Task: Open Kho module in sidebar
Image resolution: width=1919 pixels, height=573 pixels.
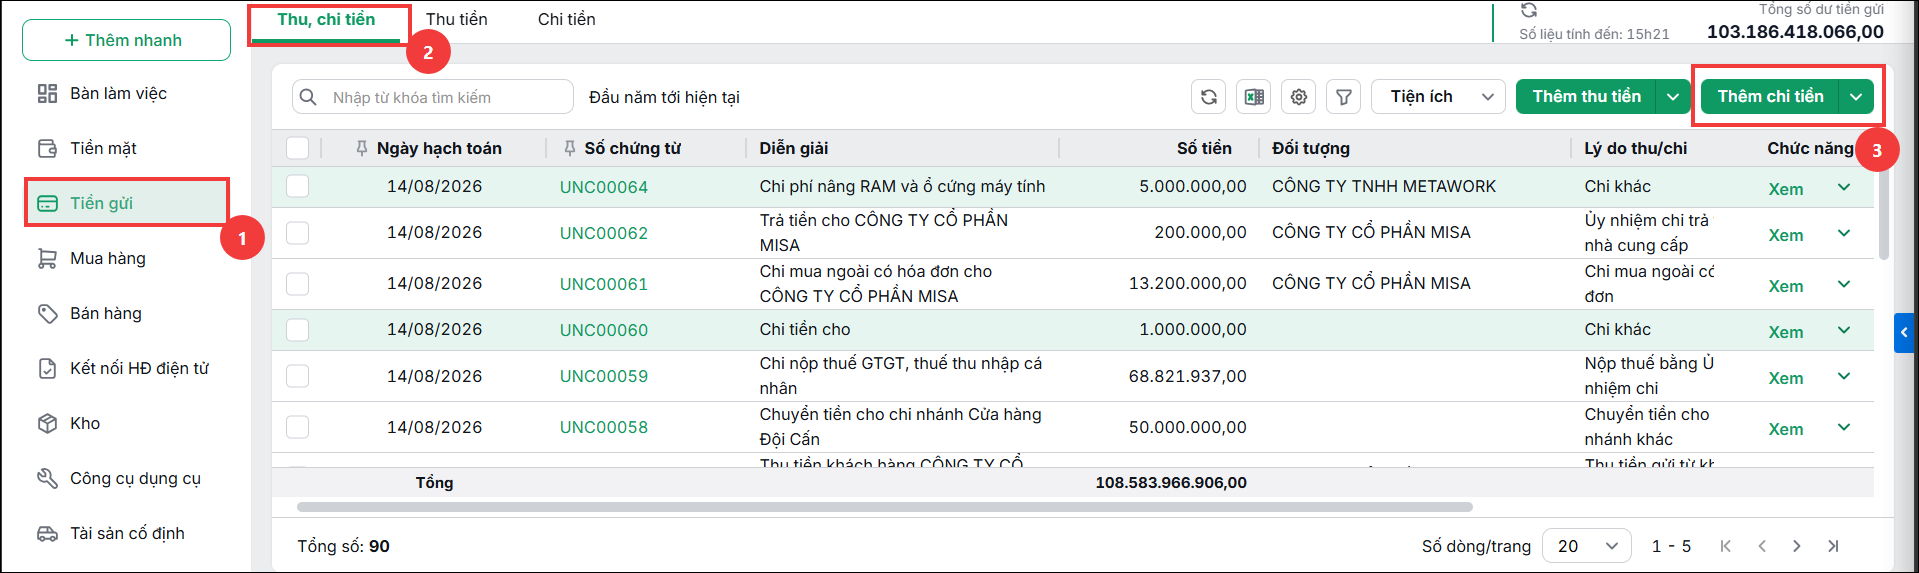Action: tap(68, 423)
